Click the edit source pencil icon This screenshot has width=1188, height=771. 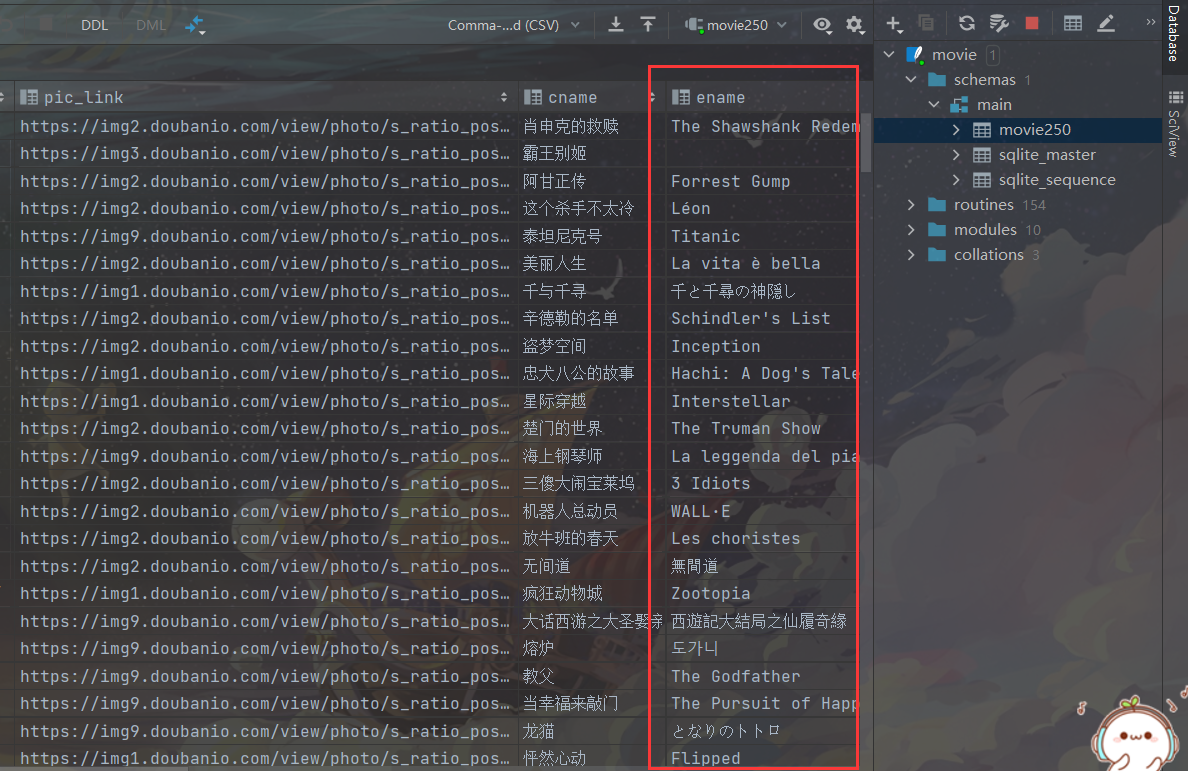(x=1105, y=23)
